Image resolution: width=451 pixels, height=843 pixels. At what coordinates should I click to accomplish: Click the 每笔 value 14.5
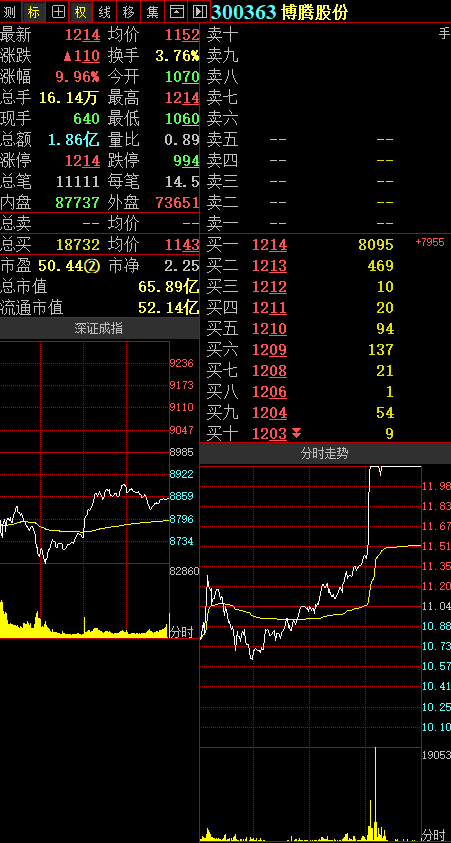click(x=182, y=182)
